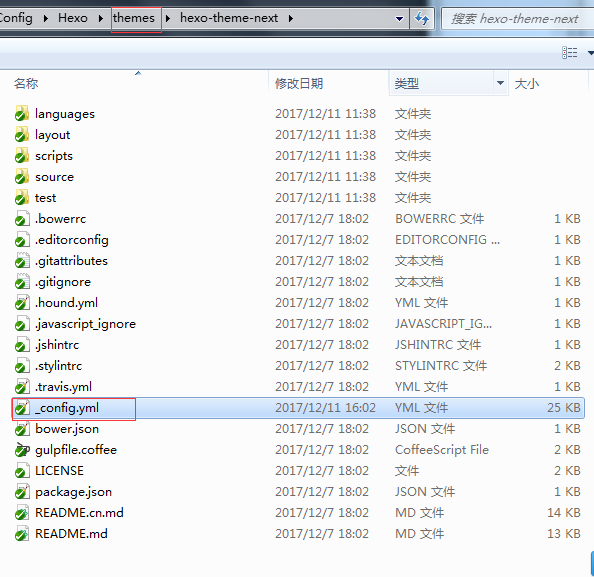
Task: Click the refresh icon beside address bar
Action: 421,18
